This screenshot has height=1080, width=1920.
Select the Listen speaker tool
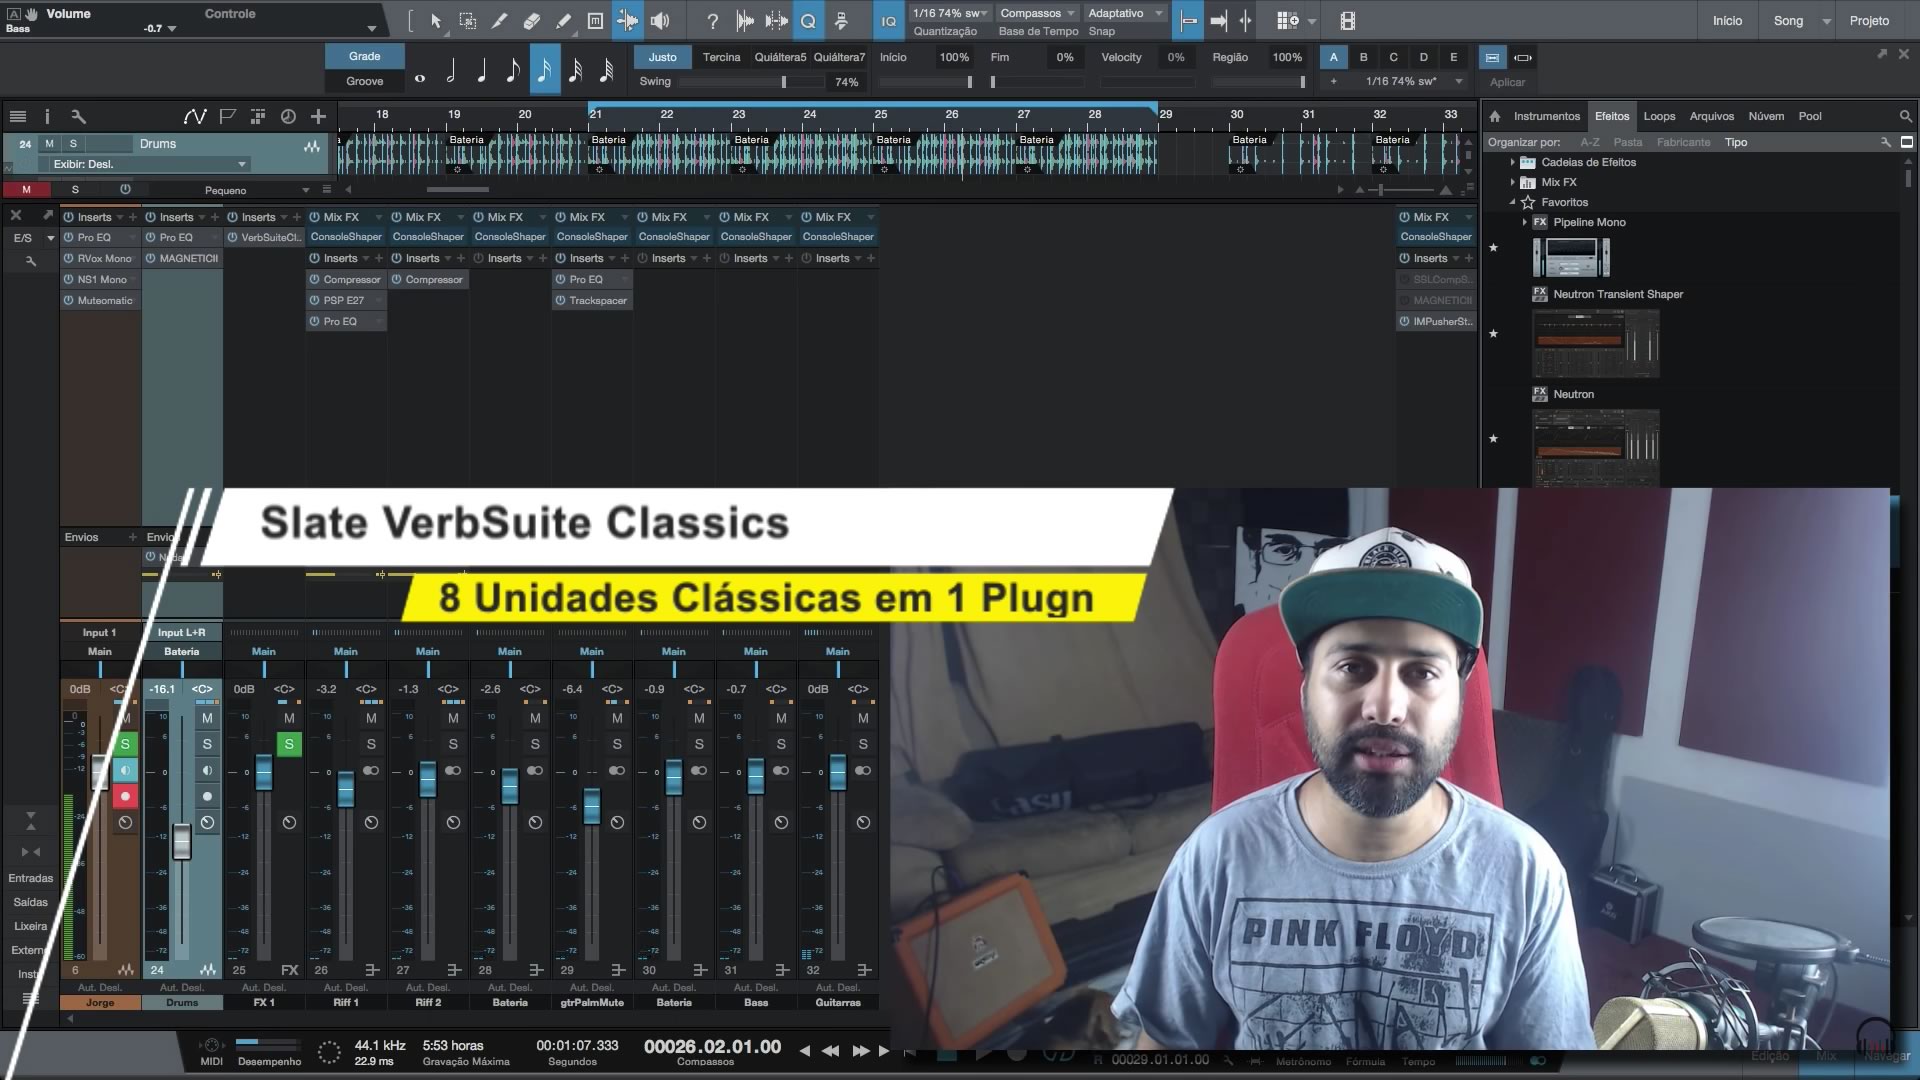[660, 21]
